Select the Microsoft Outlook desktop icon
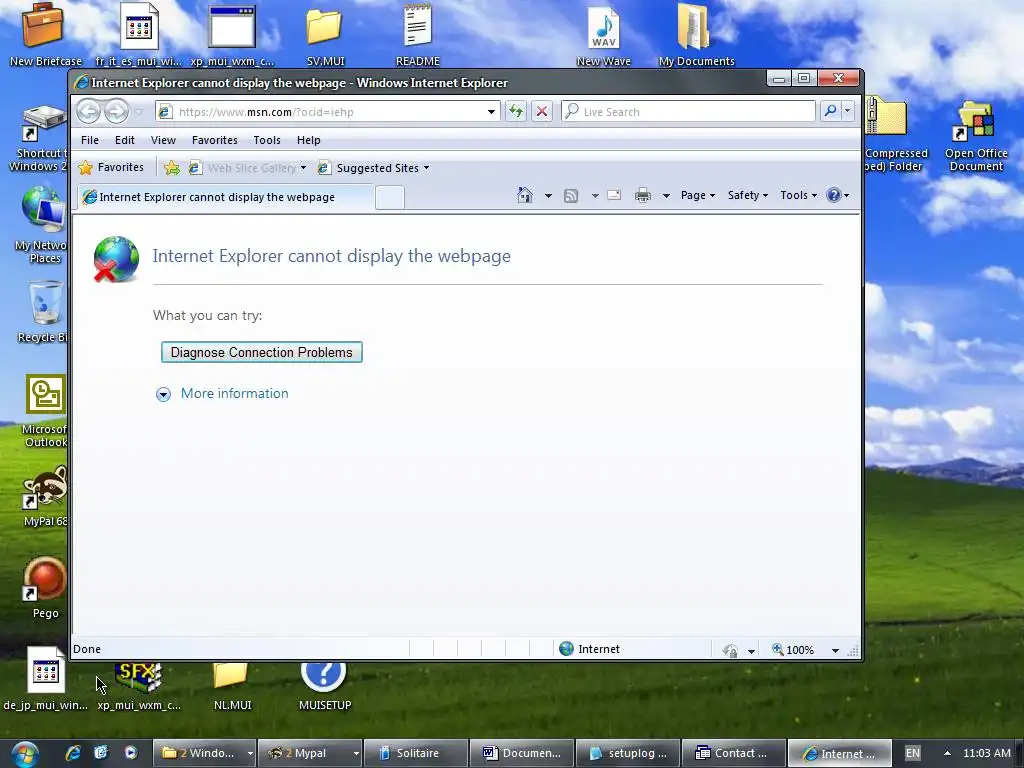1024x768 pixels. 45,411
